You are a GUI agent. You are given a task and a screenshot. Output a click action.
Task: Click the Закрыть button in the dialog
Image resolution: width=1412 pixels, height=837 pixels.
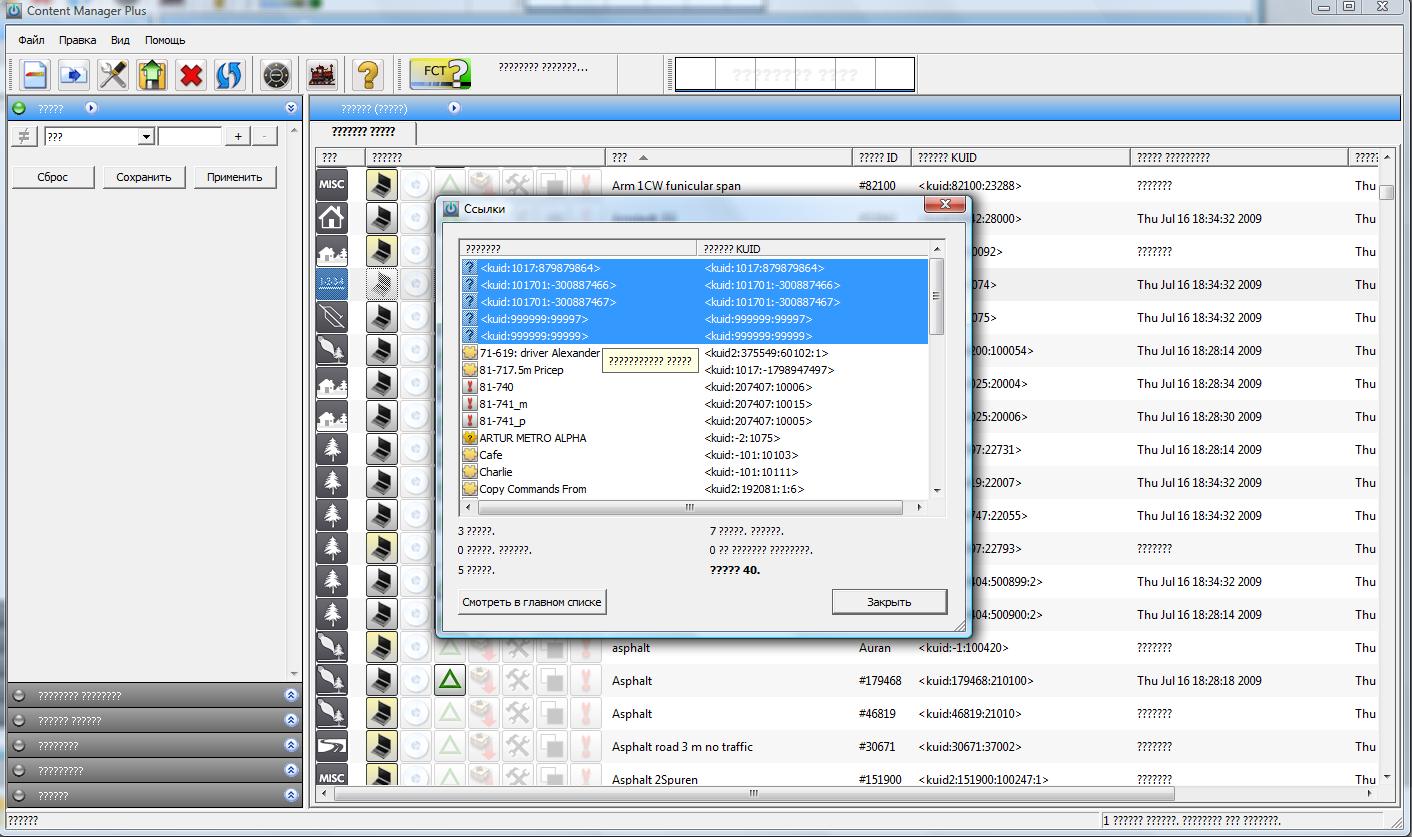(x=888, y=602)
